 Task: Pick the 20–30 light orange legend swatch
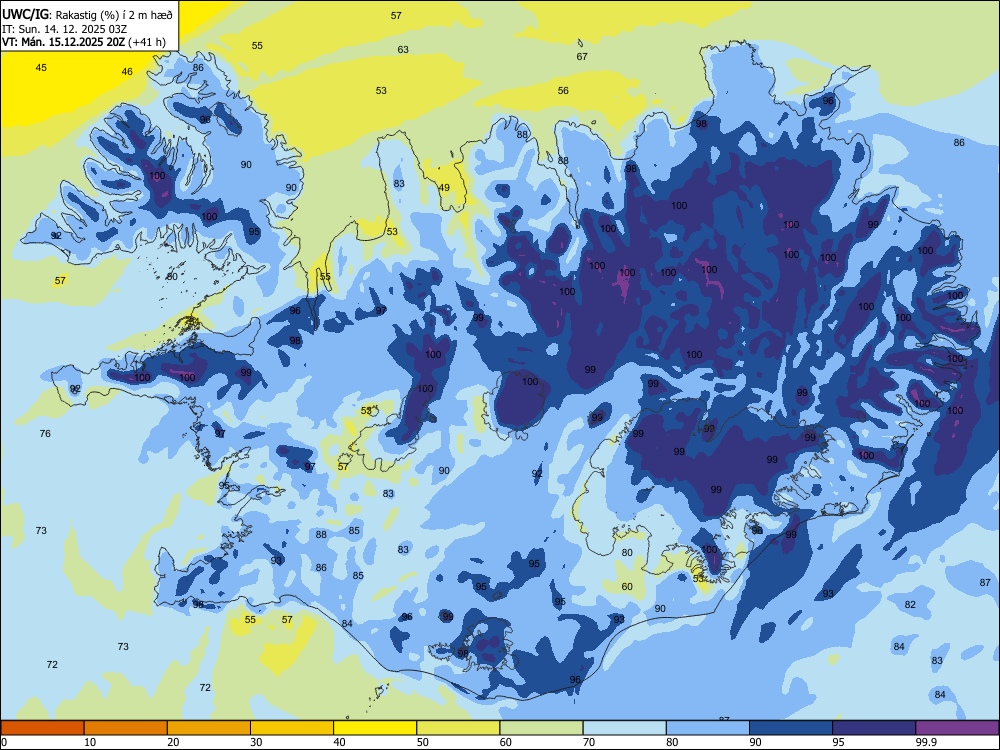pos(209,728)
